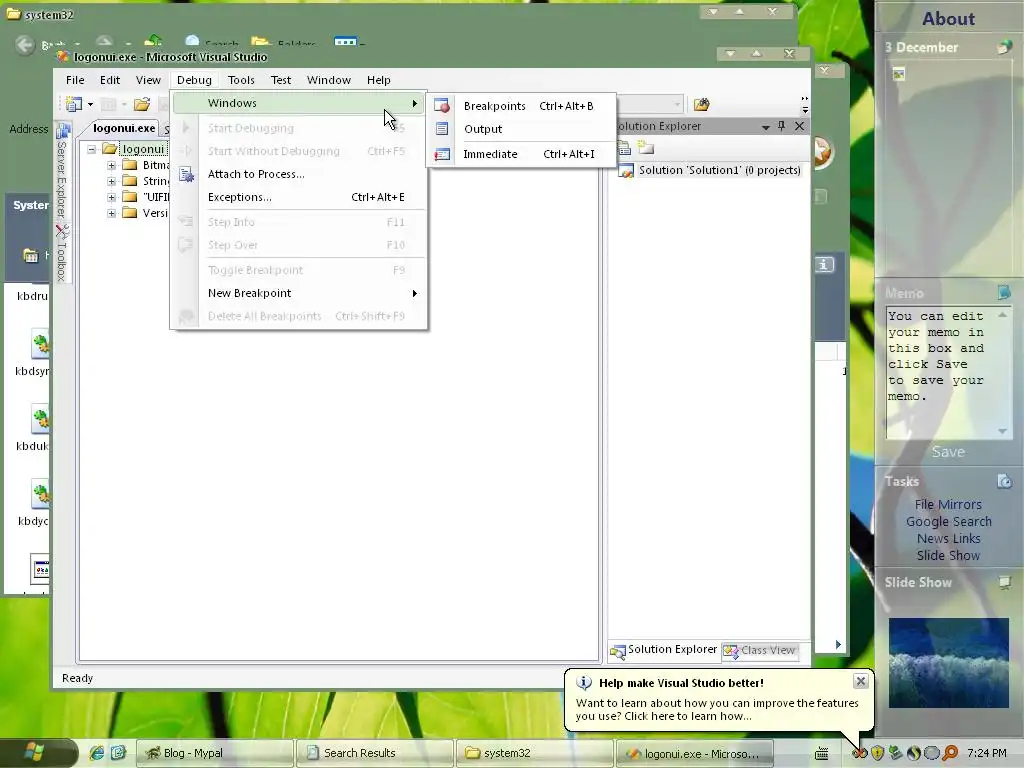Image resolution: width=1024 pixels, height=768 pixels.
Task: Expand the Version folder node
Action: [x=112, y=213]
